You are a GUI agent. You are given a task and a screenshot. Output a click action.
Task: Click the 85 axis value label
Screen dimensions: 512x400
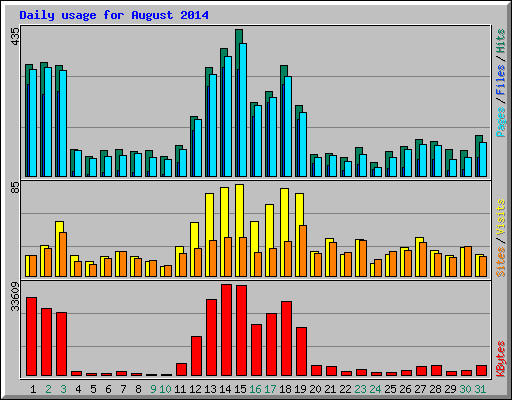coord(15,187)
